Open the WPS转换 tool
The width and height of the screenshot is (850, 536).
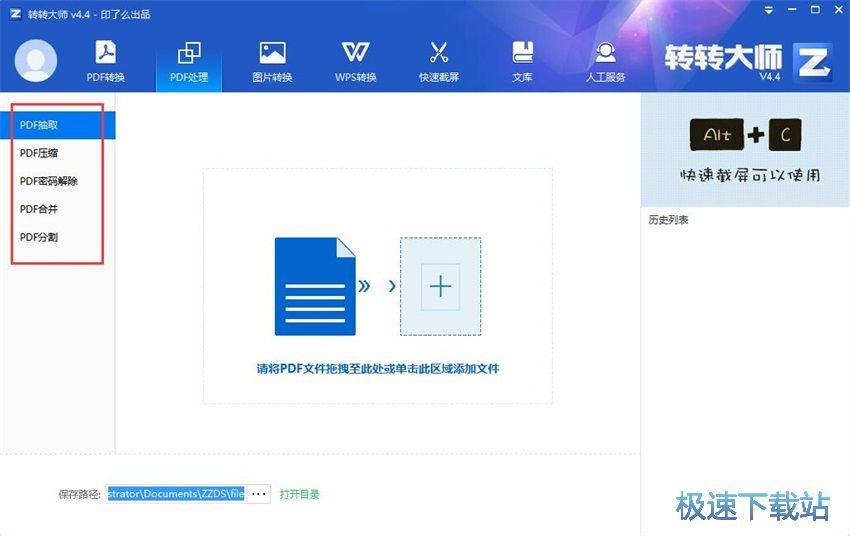[x=356, y=61]
